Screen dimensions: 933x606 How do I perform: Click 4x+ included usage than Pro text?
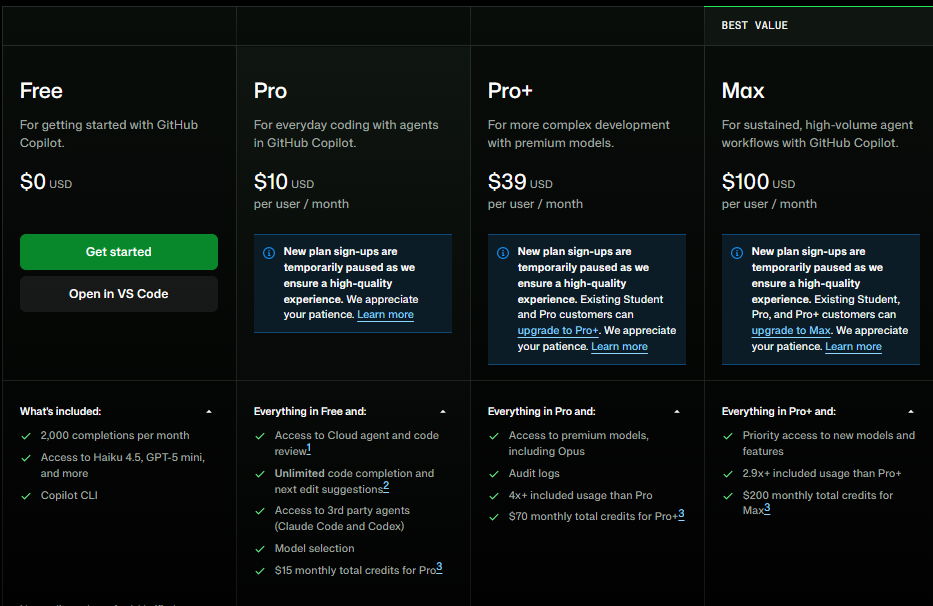point(580,495)
